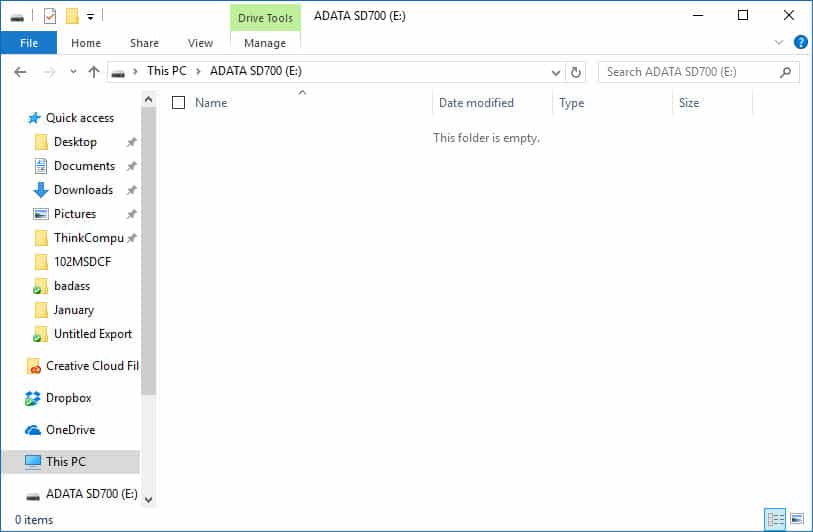The width and height of the screenshot is (813, 532).
Task: Click the drive icon in the title bar
Action: pyautogui.click(x=17, y=17)
